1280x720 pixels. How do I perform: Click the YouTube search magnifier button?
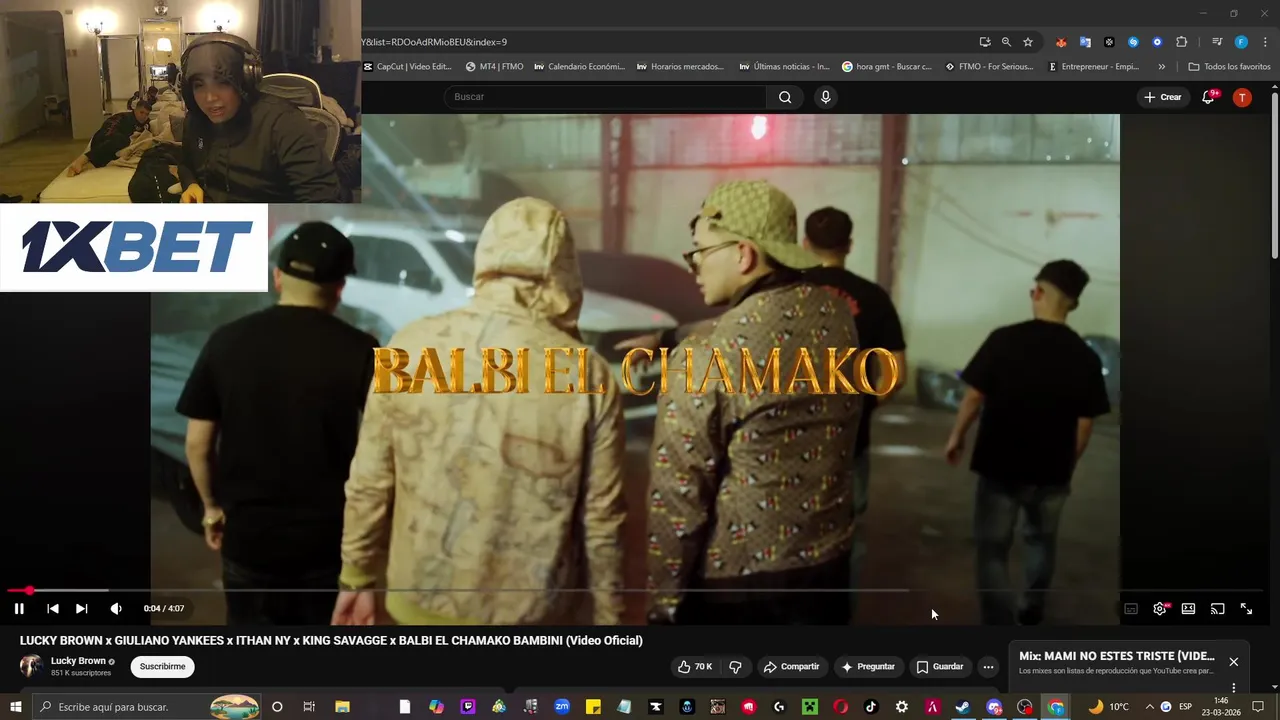coord(785,97)
